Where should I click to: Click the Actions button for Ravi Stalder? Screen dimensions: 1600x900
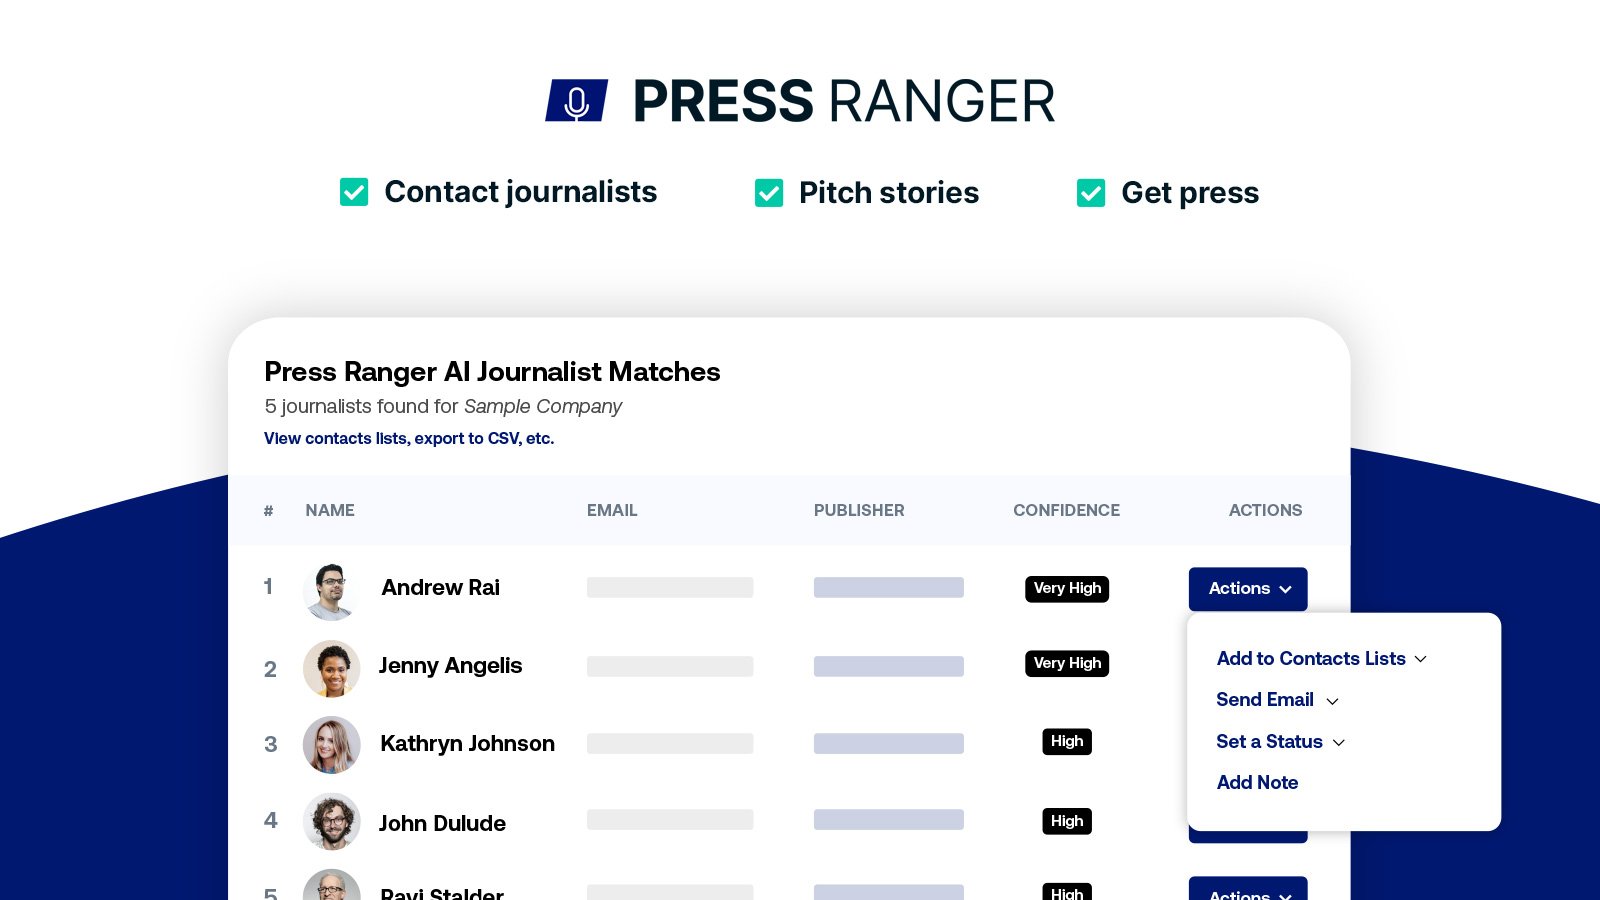pos(1247,893)
